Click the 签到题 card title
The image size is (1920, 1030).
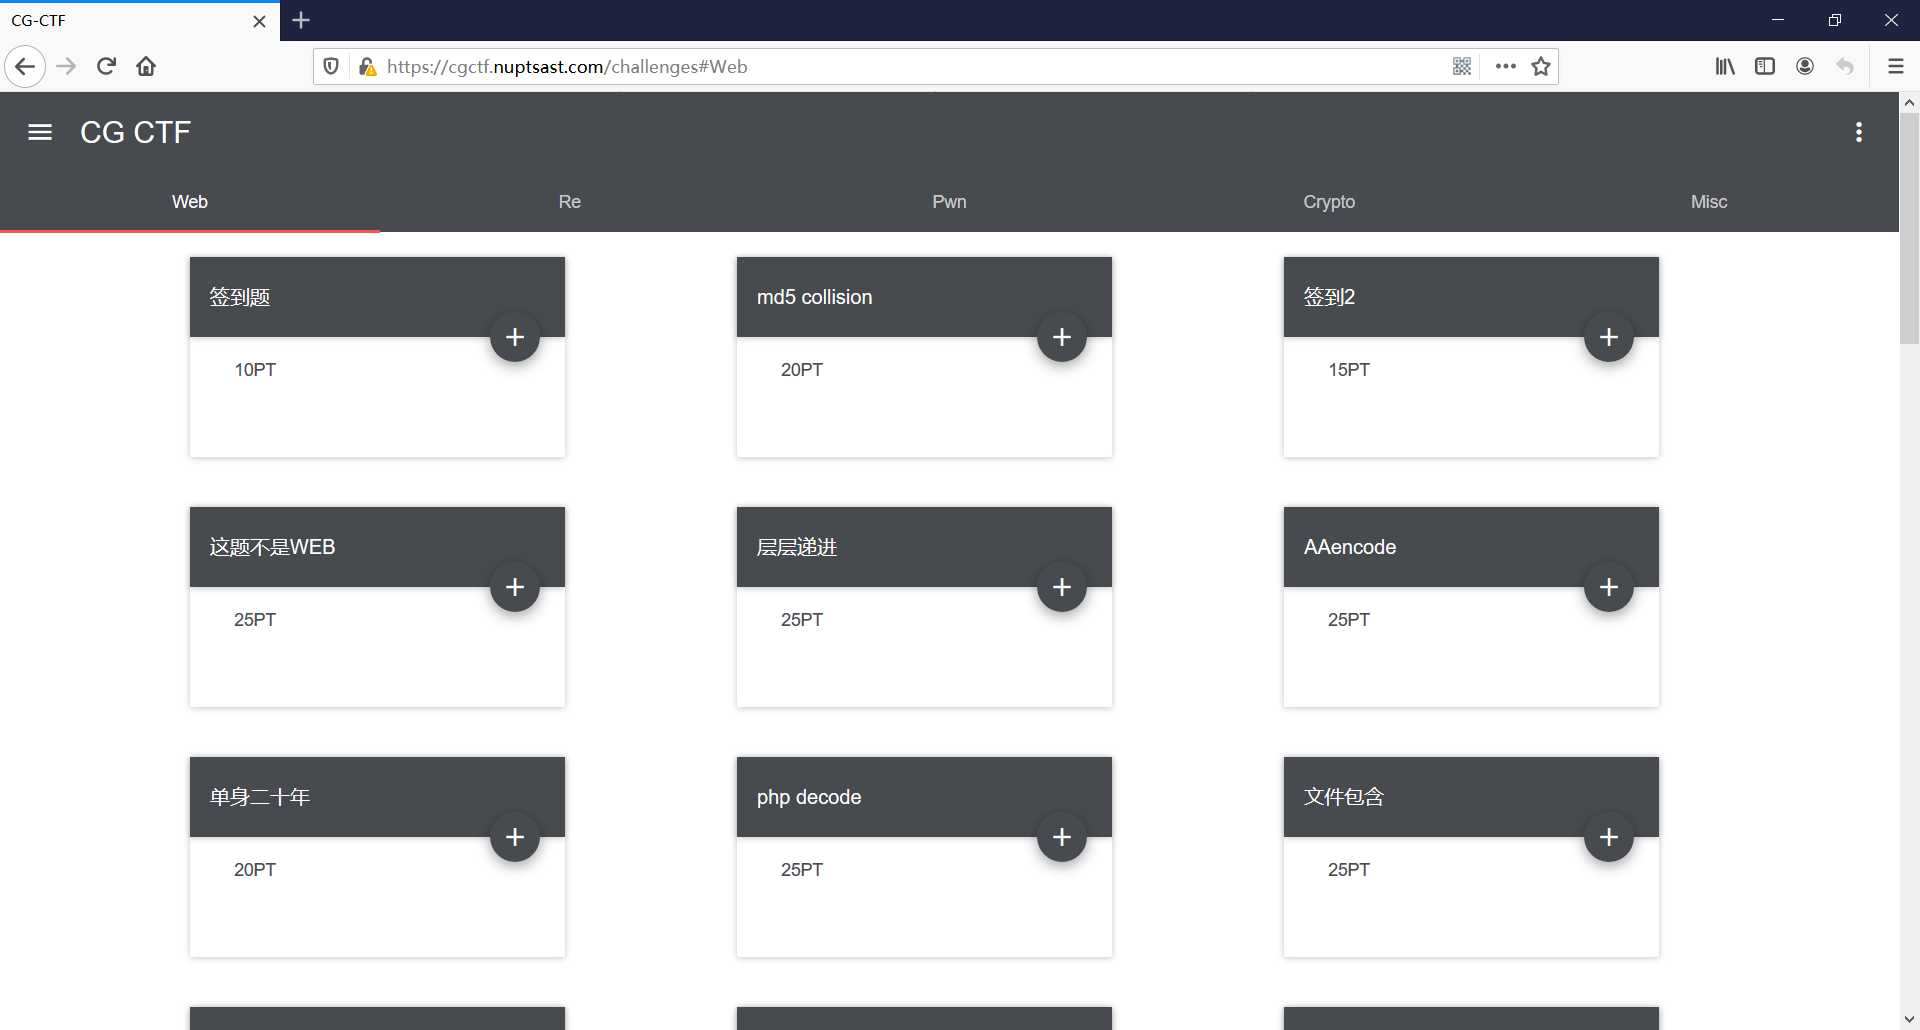click(x=240, y=297)
